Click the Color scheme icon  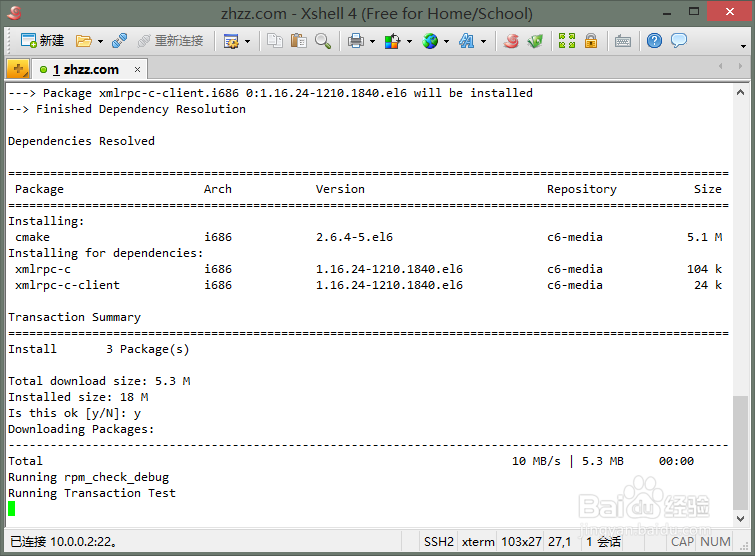click(x=392, y=41)
